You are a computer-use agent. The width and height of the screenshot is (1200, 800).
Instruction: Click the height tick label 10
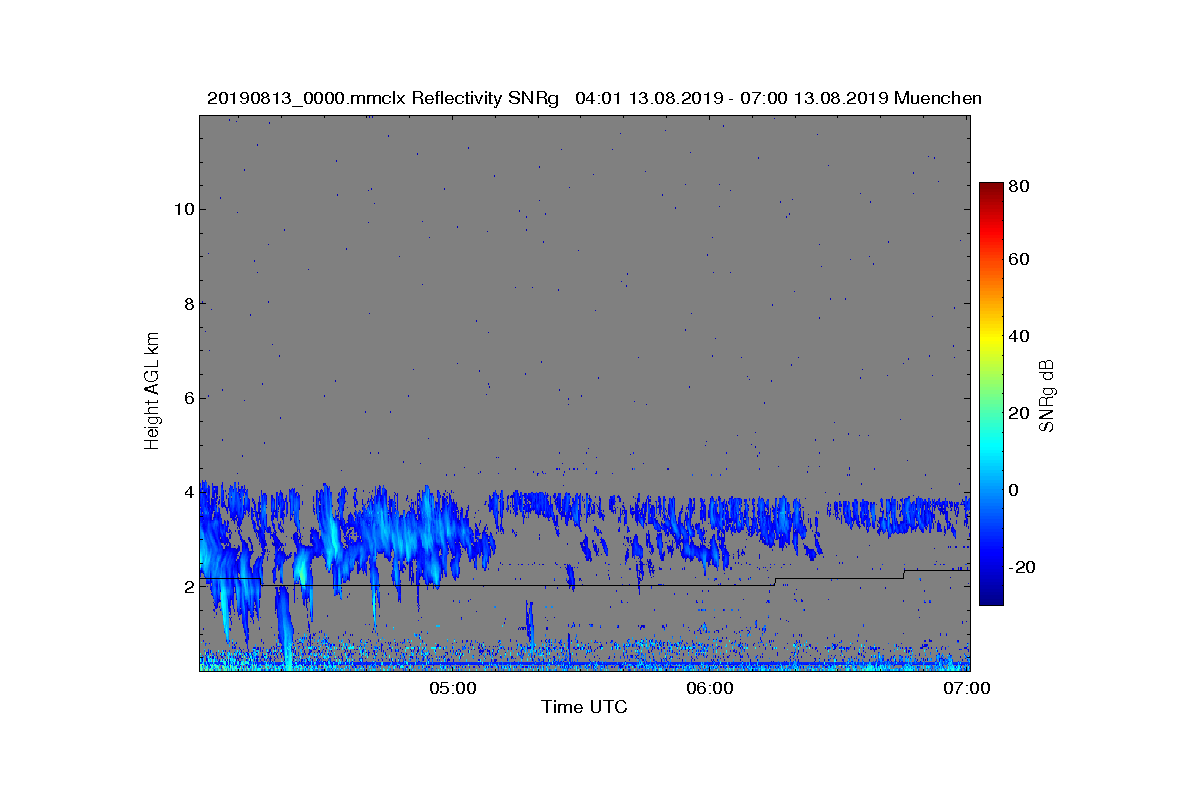182,209
